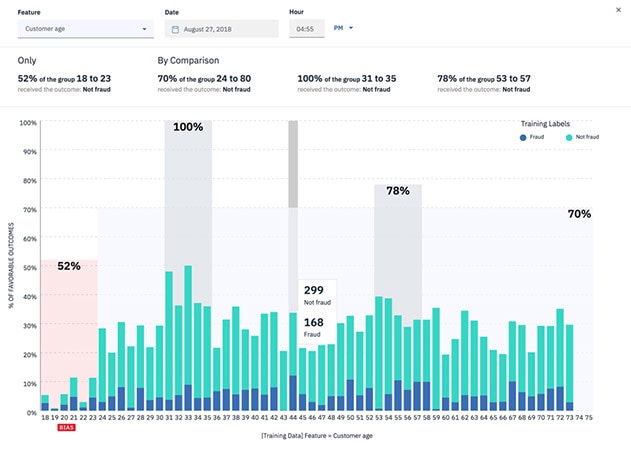Image resolution: width=631 pixels, height=463 pixels.
Task: Click y-axis 100% tick label
Action: click(x=28, y=123)
